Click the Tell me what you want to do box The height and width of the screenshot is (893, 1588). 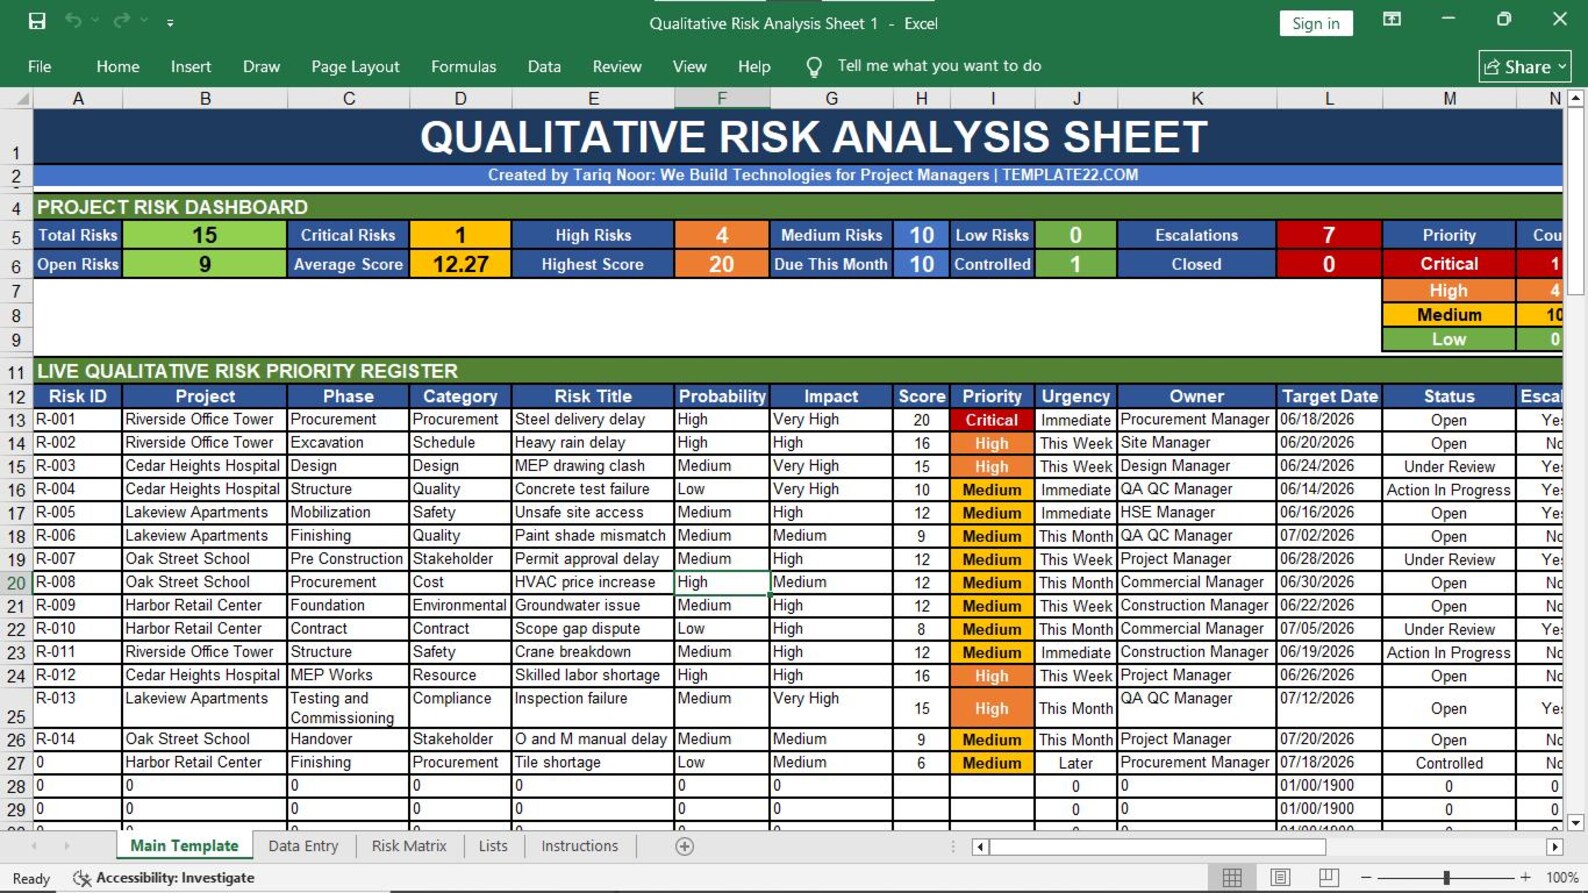pos(939,66)
